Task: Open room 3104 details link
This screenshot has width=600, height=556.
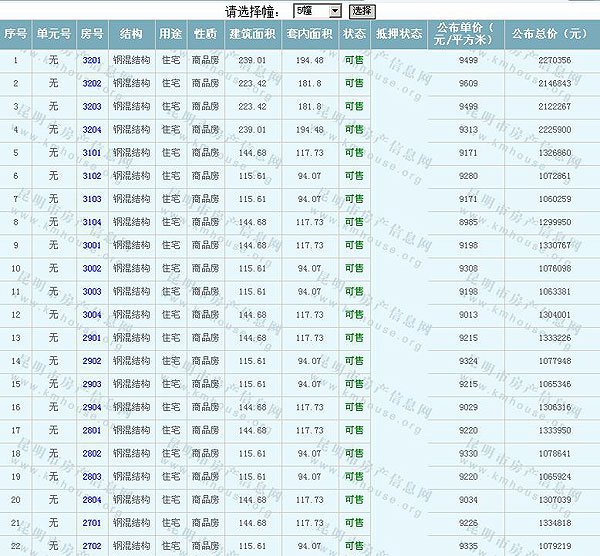Action: click(92, 222)
